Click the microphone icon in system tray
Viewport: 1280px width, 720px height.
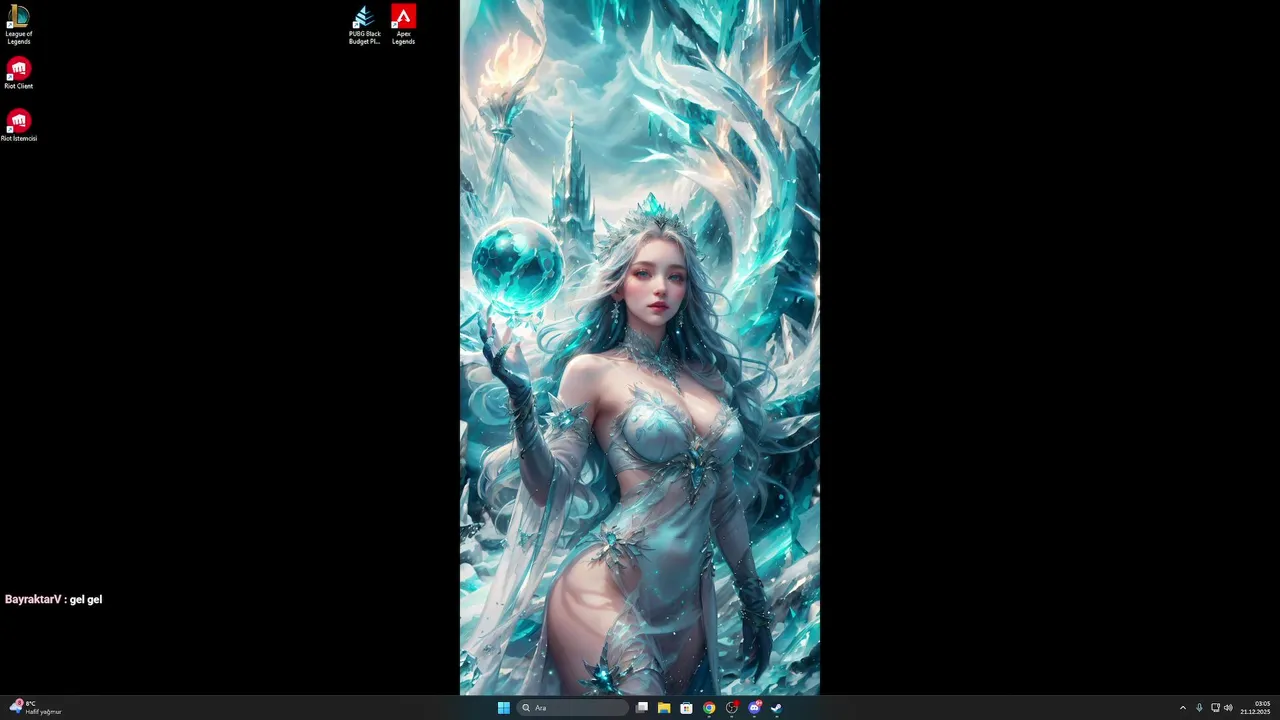1199,708
